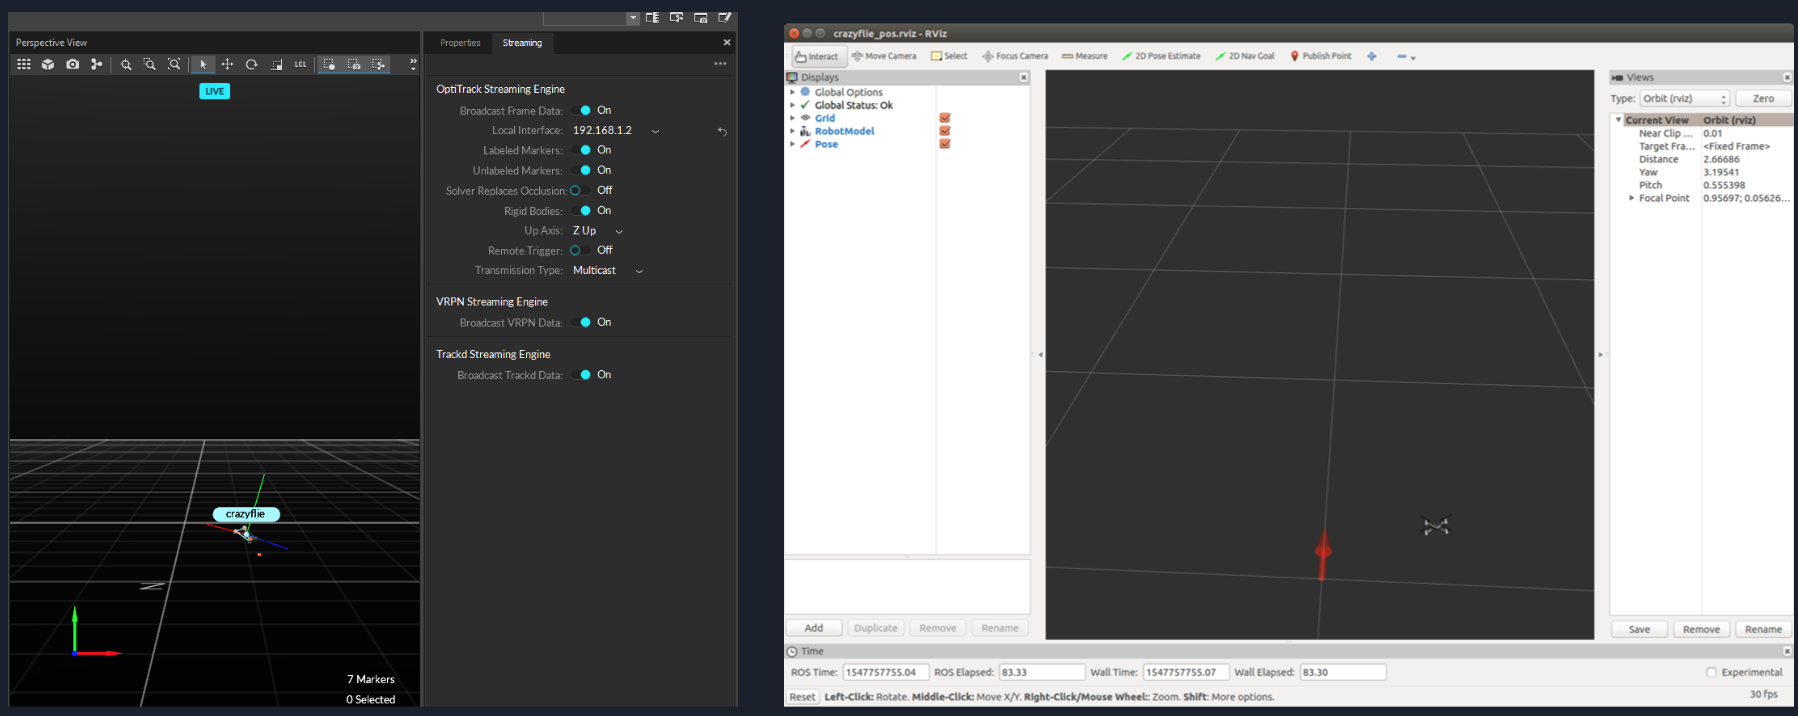Open the Transmission Type Multicast dropdown
This screenshot has width=1798, height=716.
point(607,270)
